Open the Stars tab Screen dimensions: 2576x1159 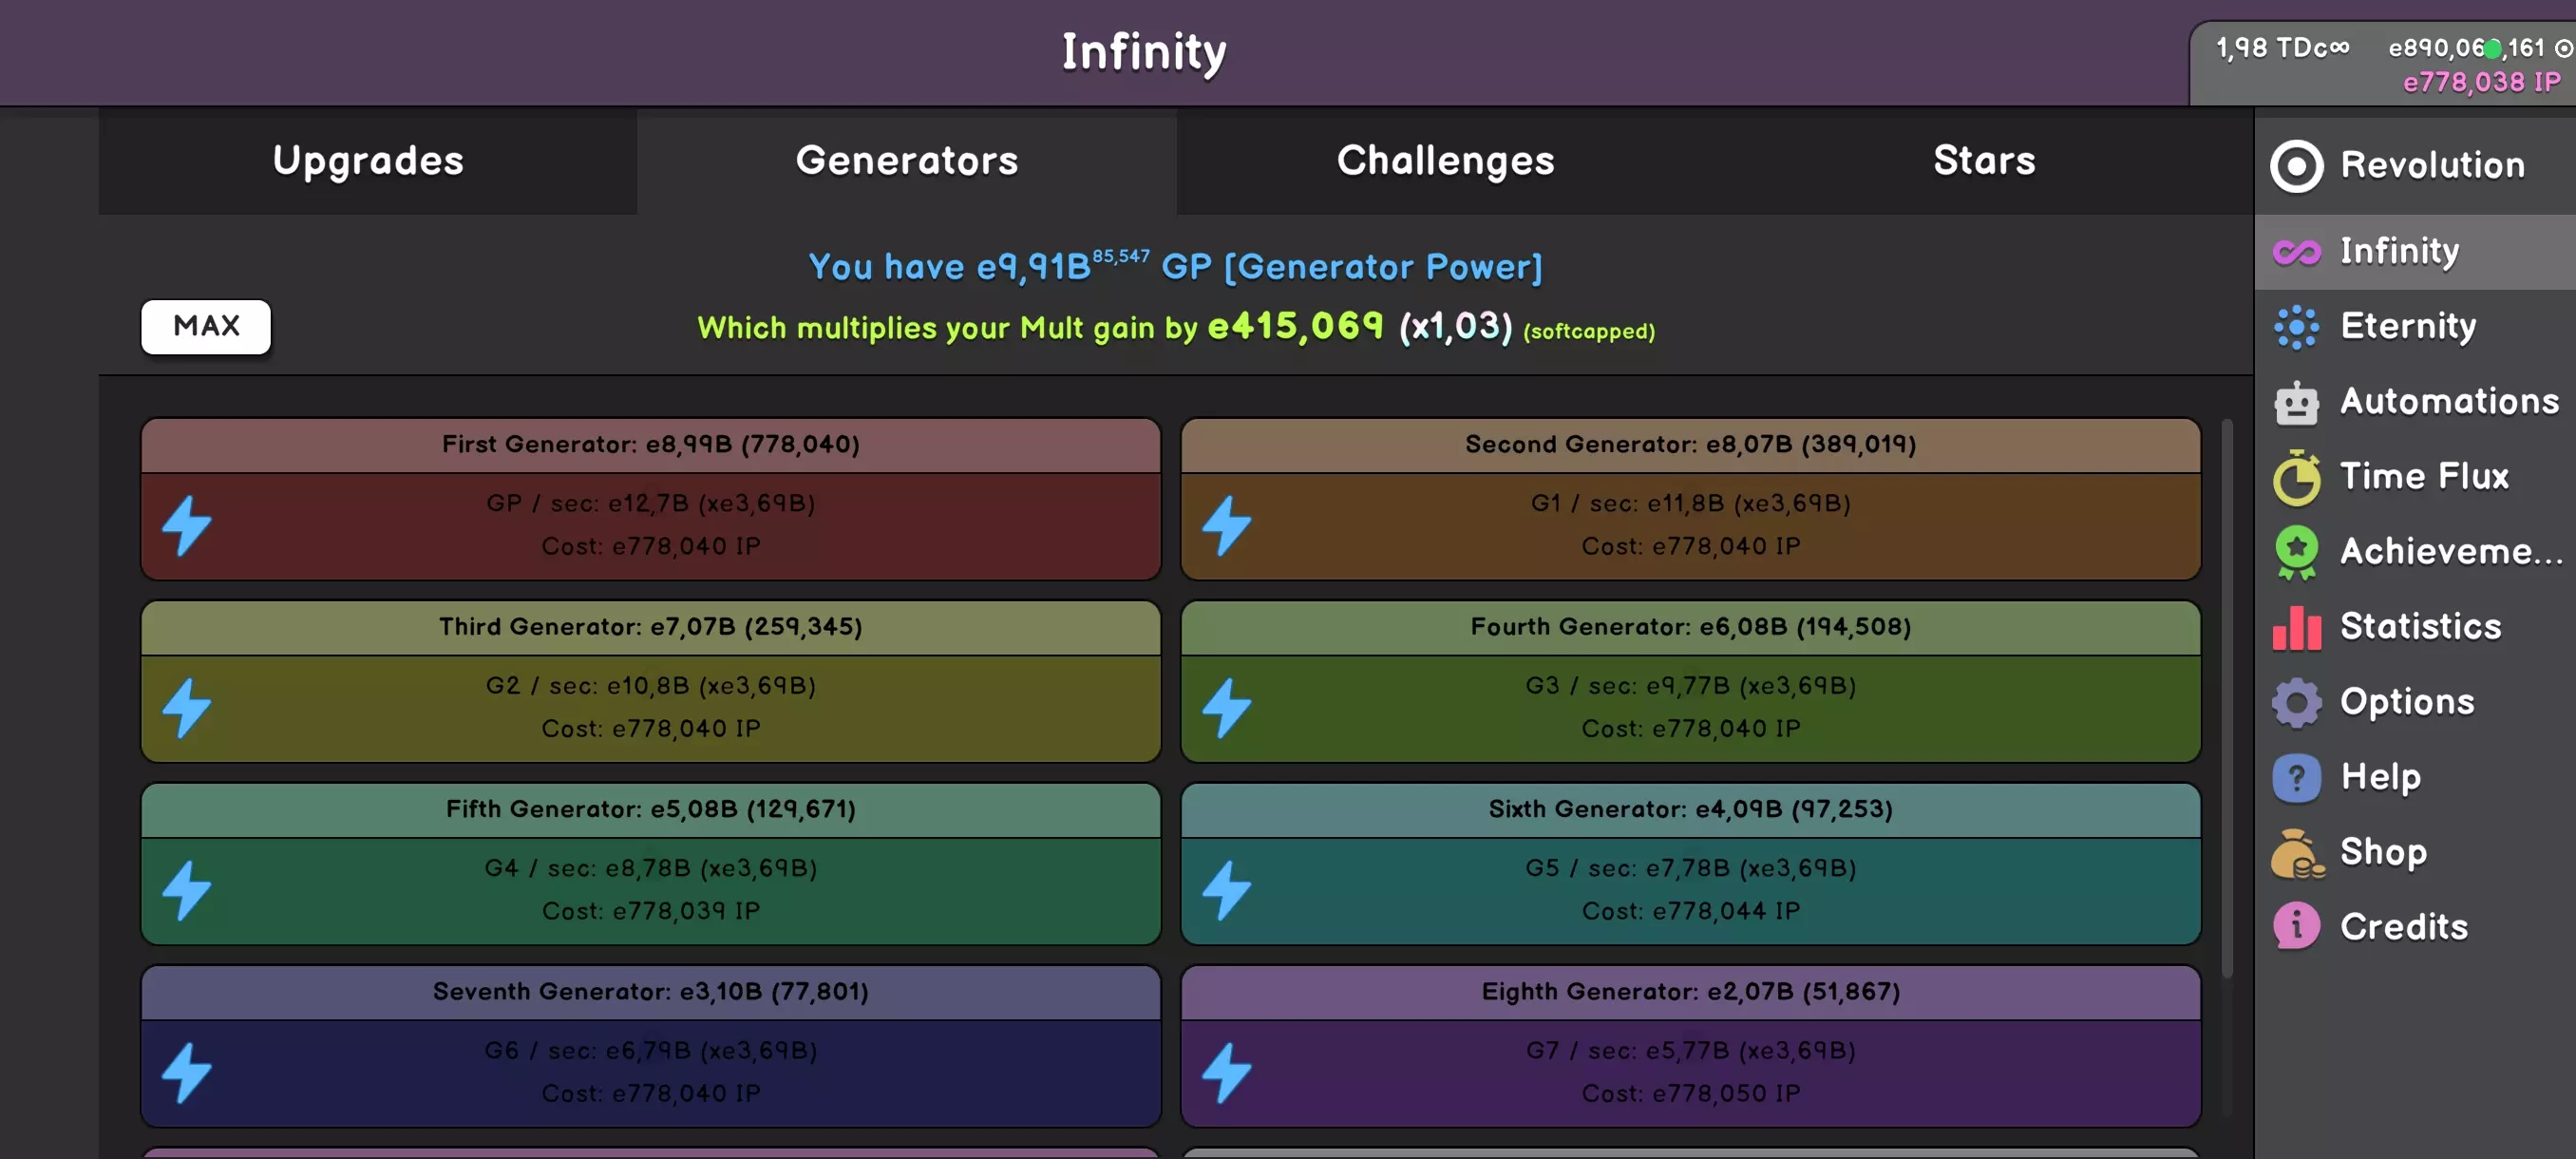(1984, 161)
